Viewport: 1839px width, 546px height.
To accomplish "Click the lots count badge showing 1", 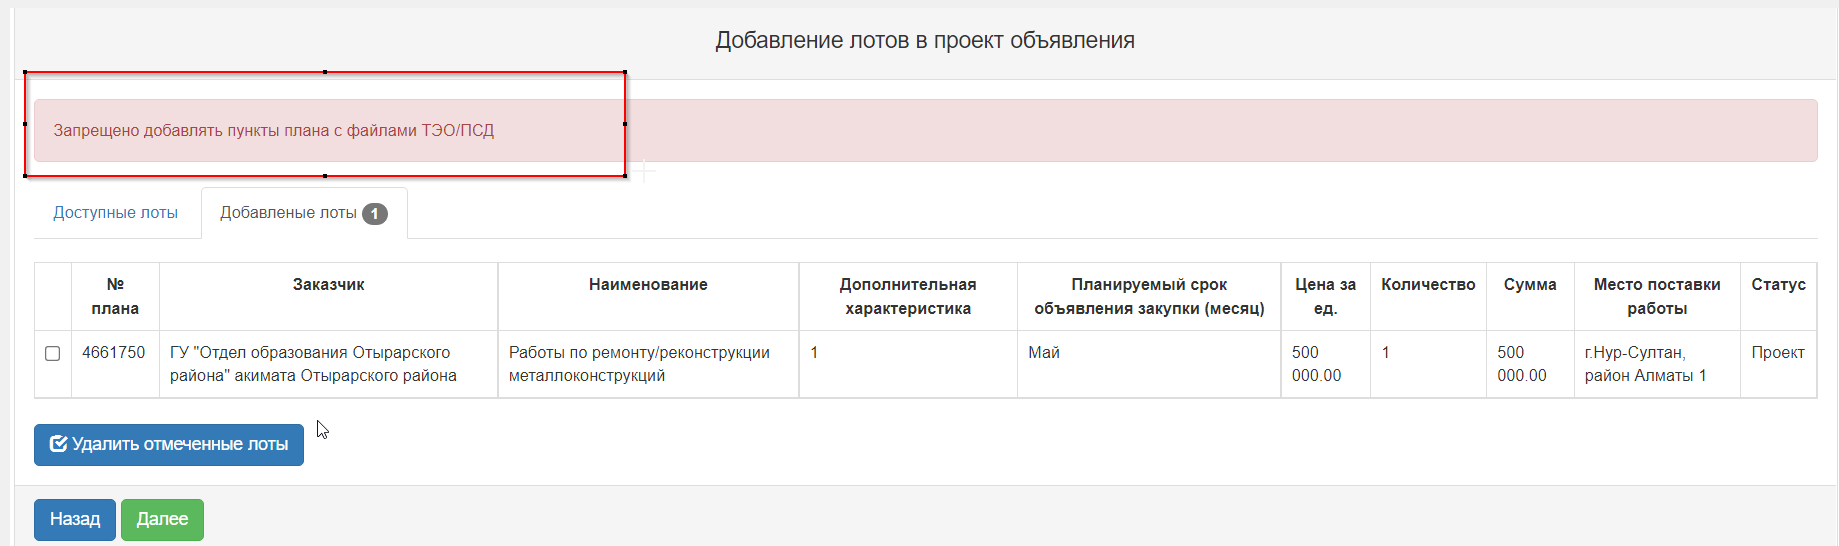I will (x=375, y=214).
